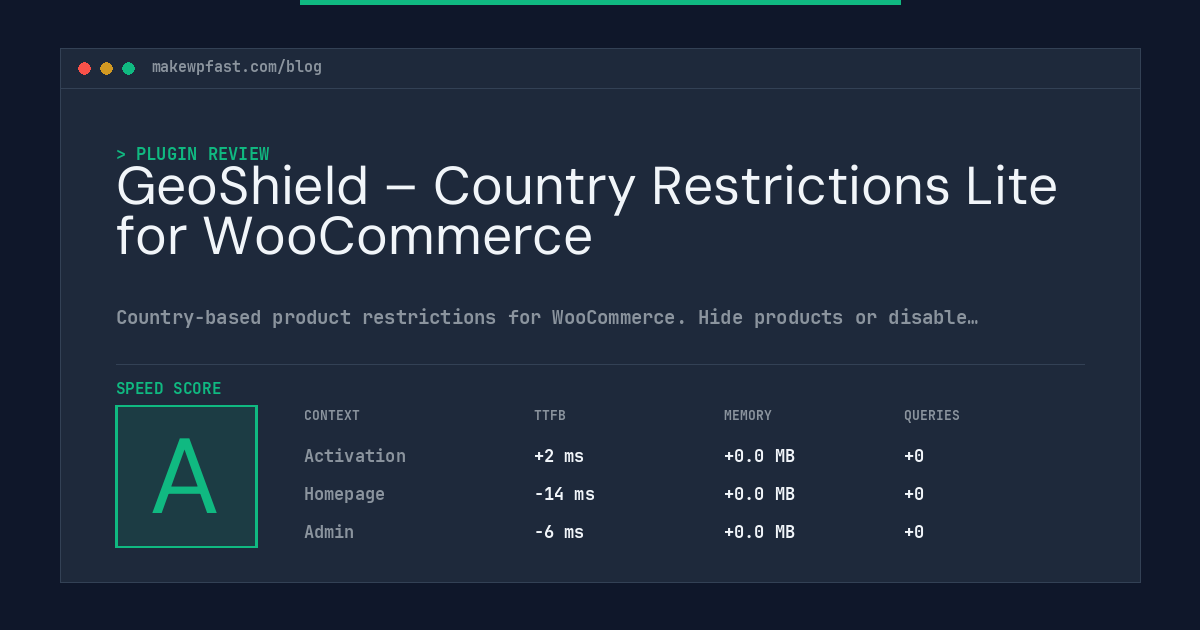Image resolution: width=1200 pixels, height=630 pixels.
Task: Click the Admin queries +0 value
Action: tap(914, 532)
